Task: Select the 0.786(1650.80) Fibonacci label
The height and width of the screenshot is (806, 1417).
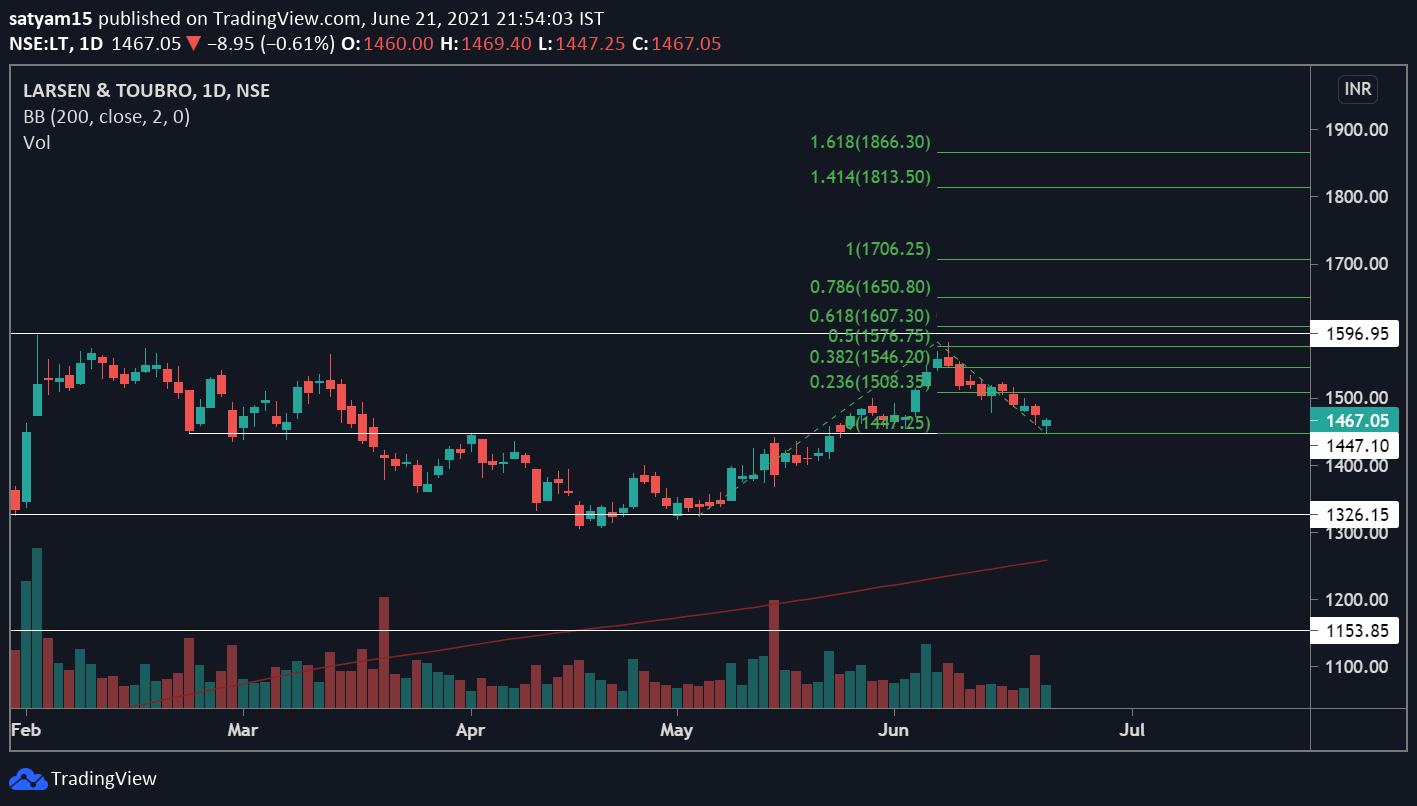Action: coord(870,288)
